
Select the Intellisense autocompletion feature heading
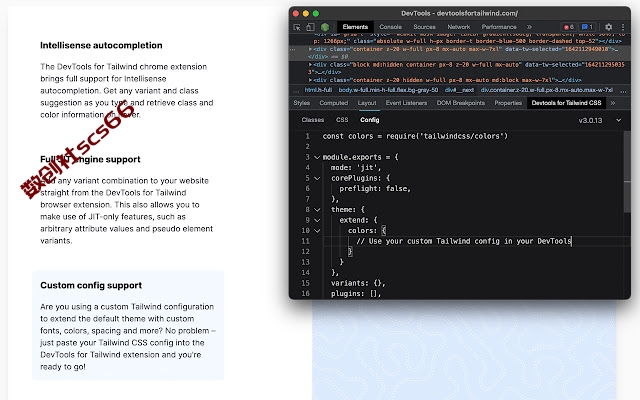click(x=101, y=45)
